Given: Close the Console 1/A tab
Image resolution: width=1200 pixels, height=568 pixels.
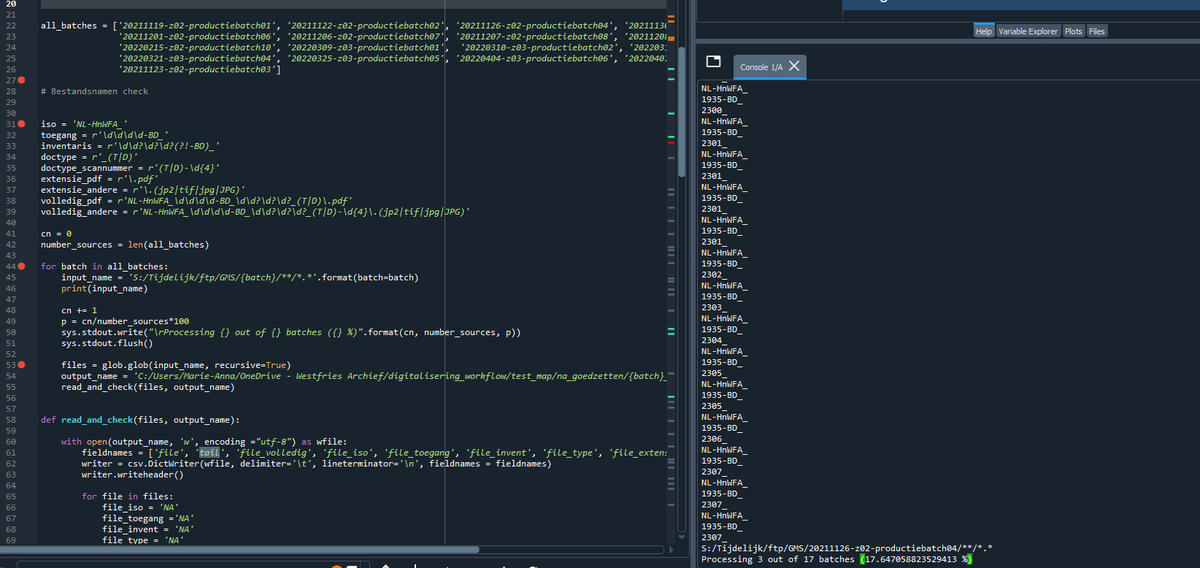Looking at the screenshot, I should pyautogui.click(x=794, y=66).
